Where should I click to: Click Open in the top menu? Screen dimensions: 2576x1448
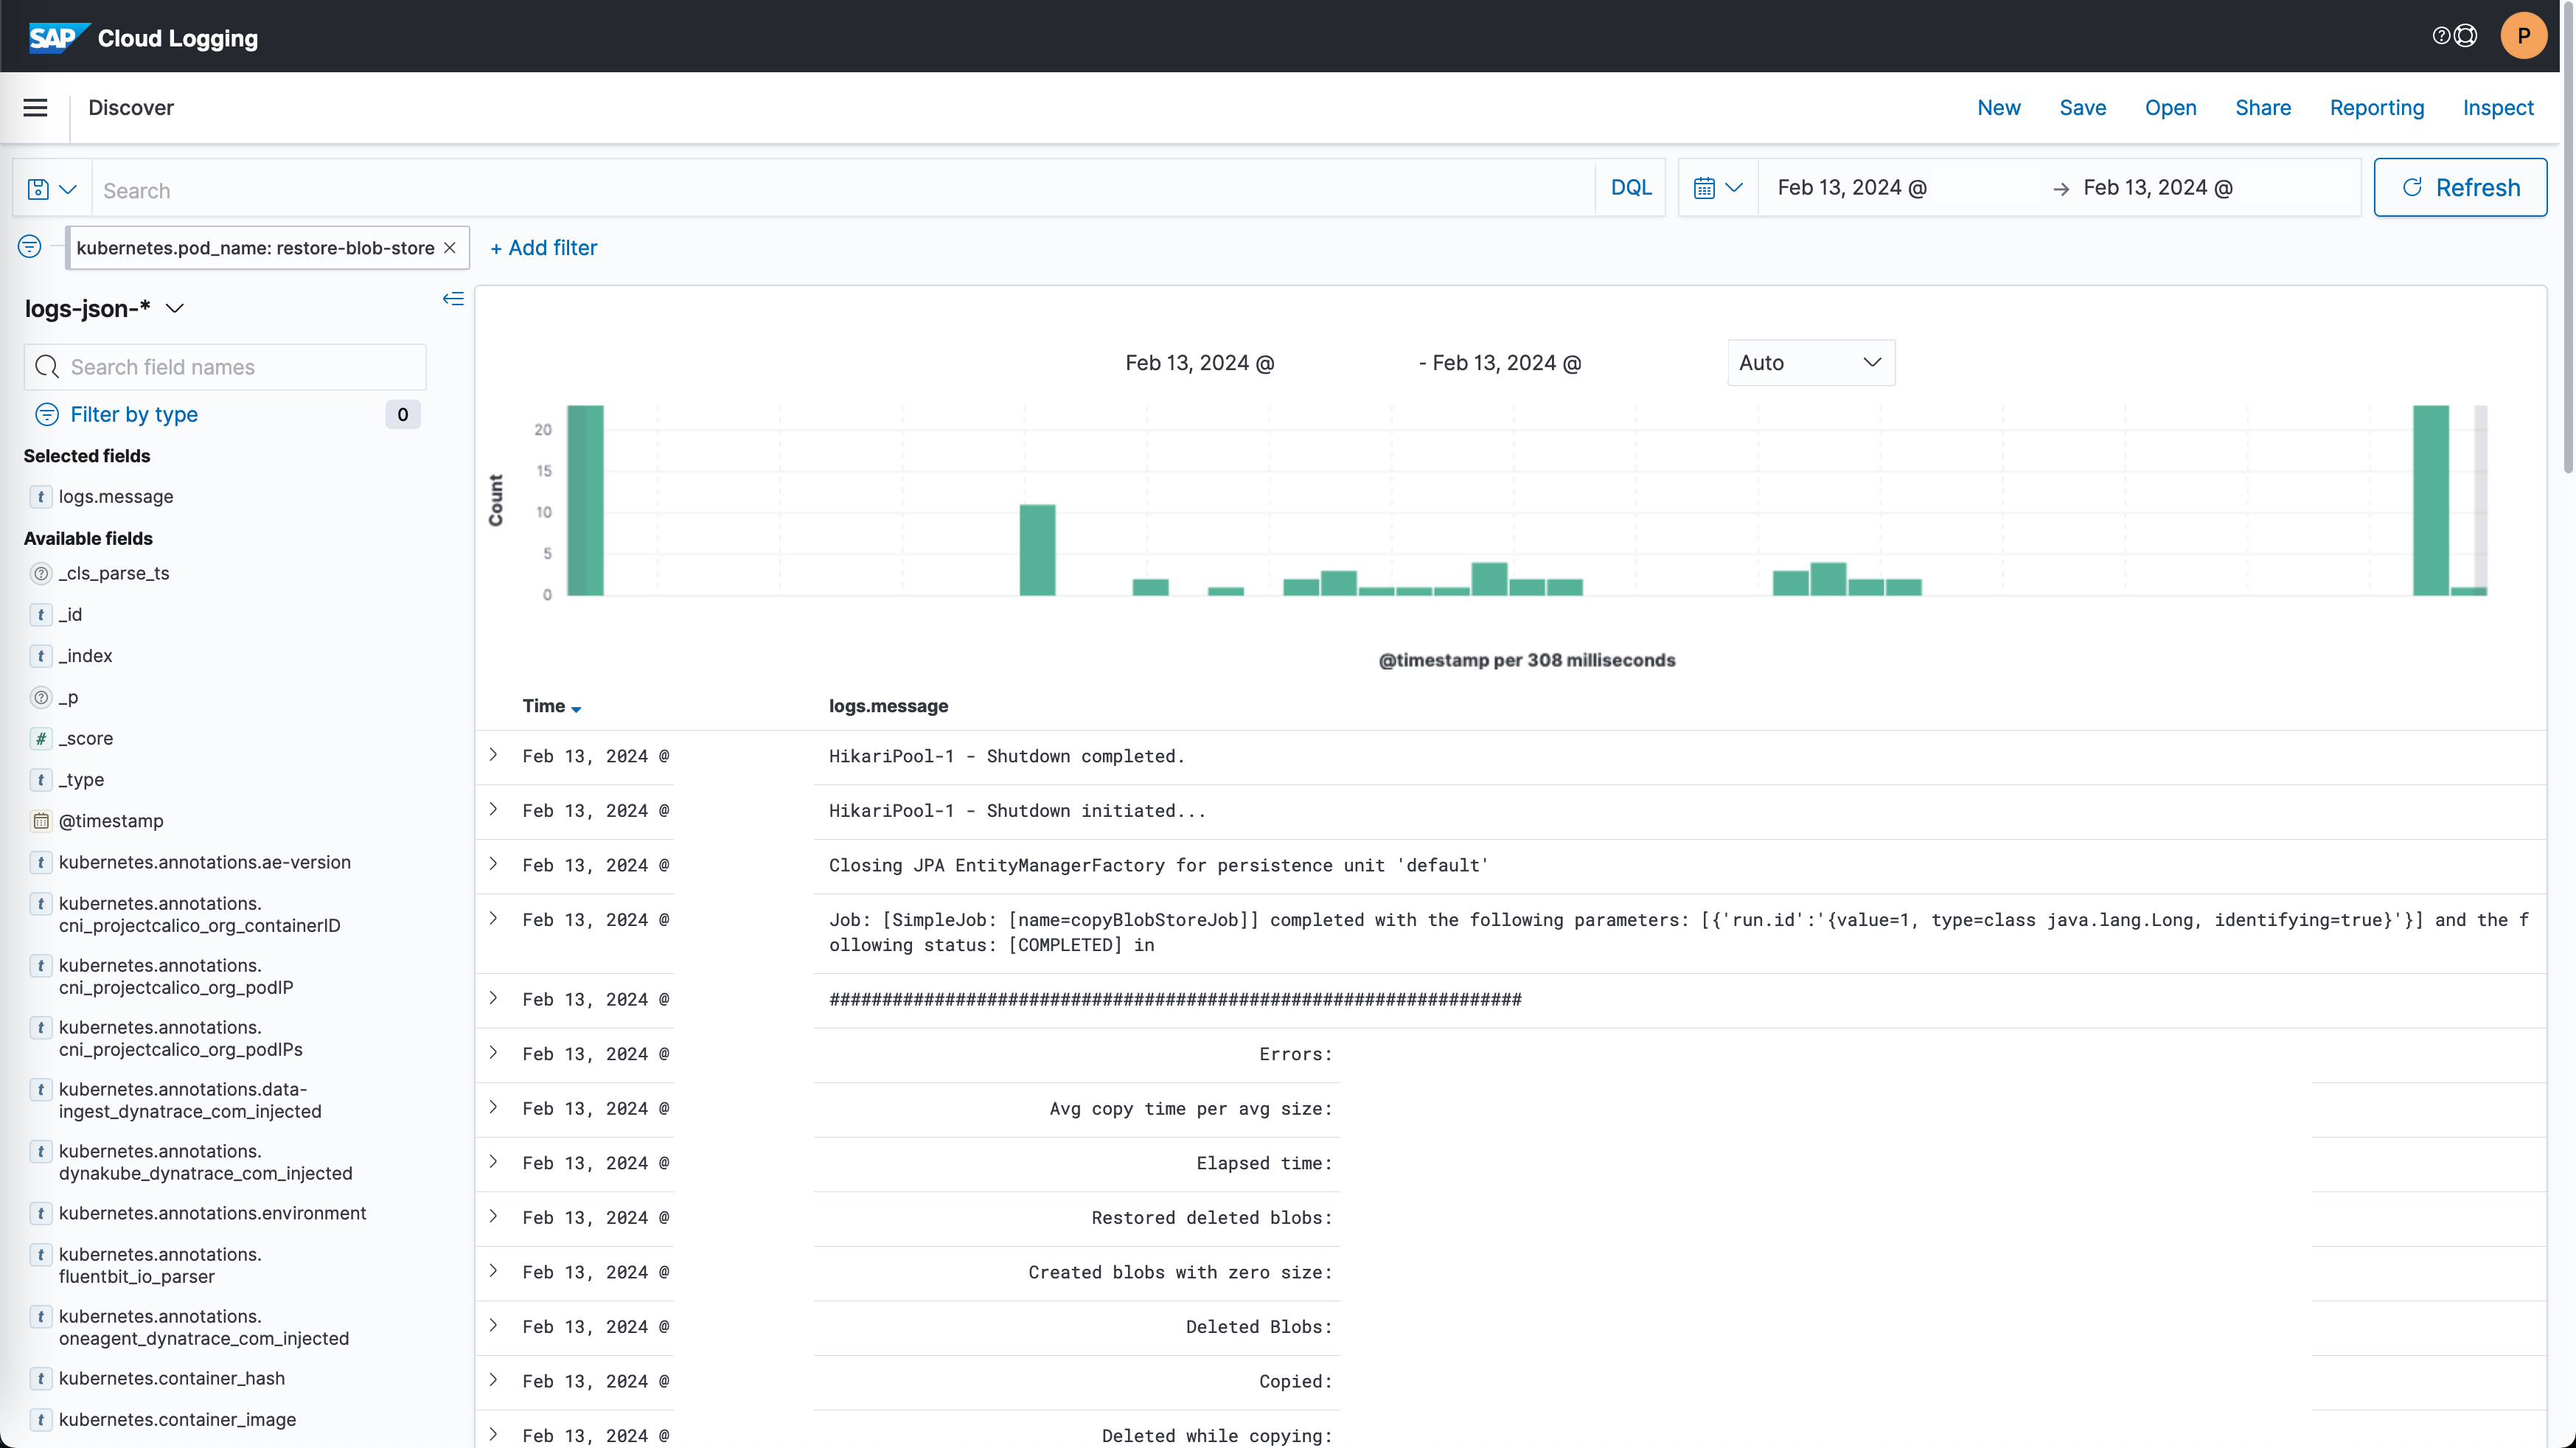point(2170,107)
